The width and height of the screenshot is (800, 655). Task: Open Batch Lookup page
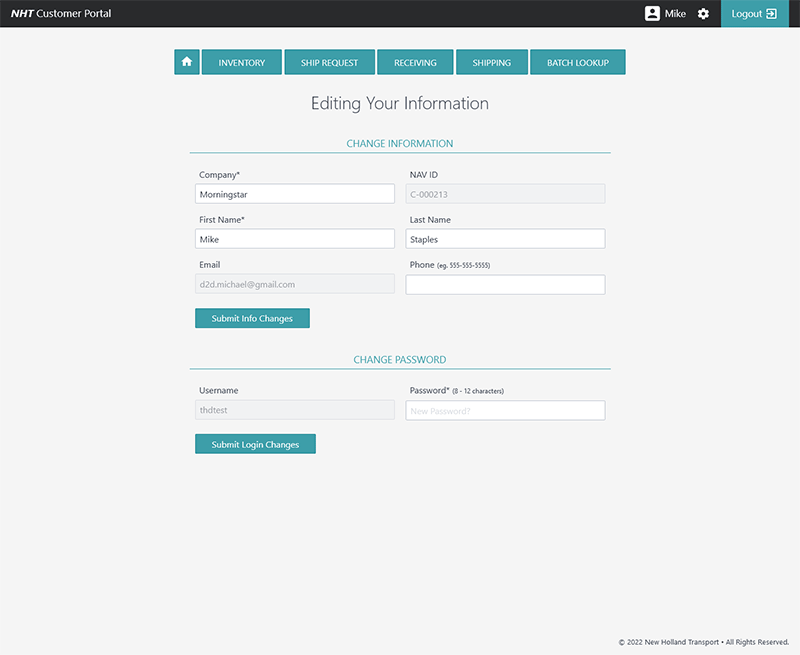click(x=578, y=62)
